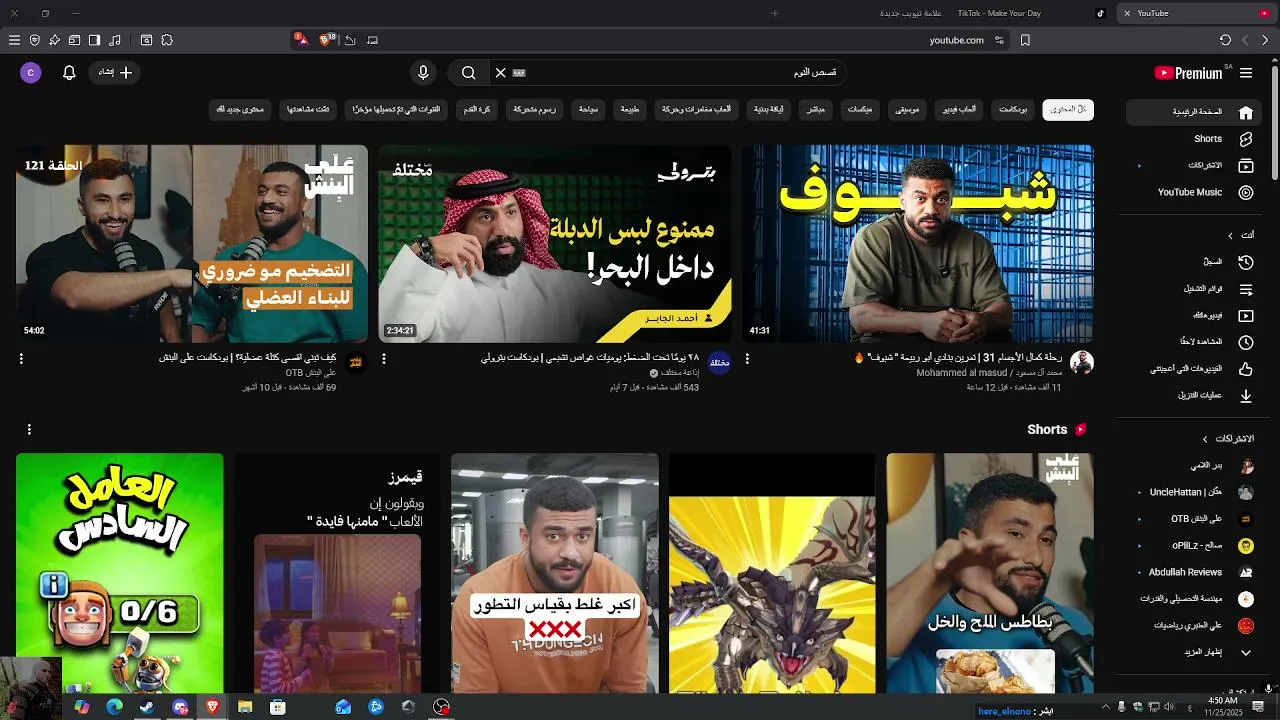Image resolution: width=1280 pixels, height=720 pixels.
Task: Open the Mohammed al masud channel link
Action: (x=989, y=373)
